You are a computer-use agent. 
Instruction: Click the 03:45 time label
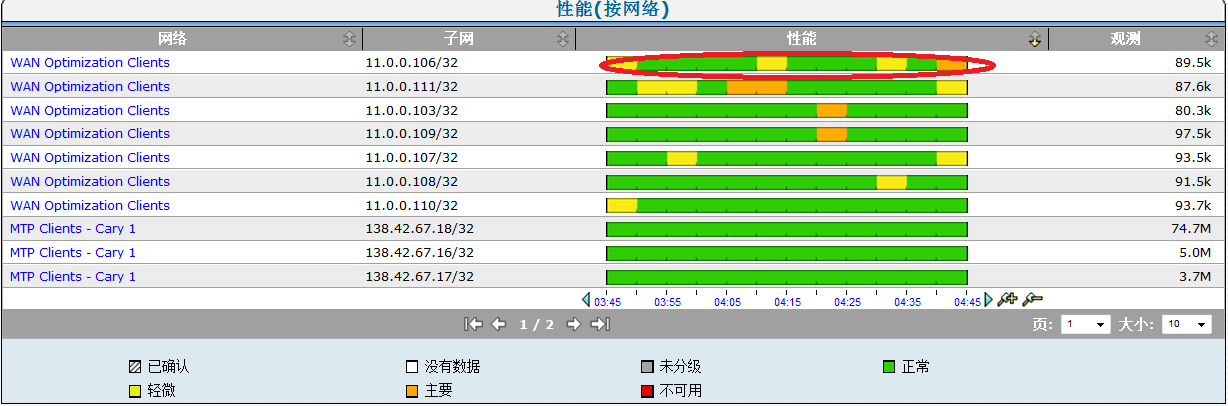(x=608, y=301)
